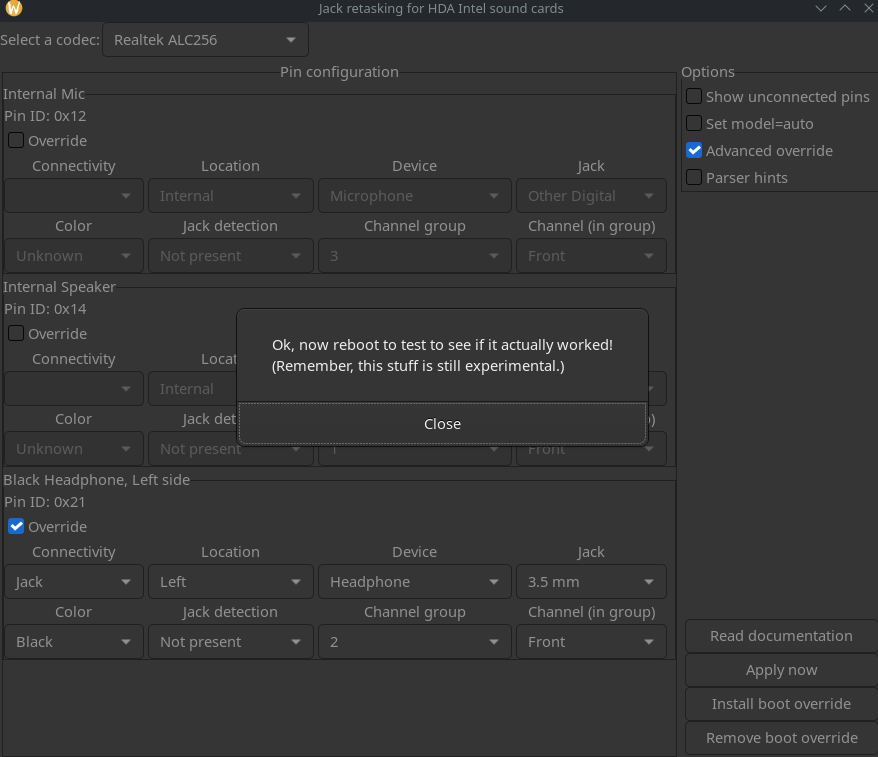Click the 'Pin ID: 0x14' text
The image size is (878, 757).
45,309
